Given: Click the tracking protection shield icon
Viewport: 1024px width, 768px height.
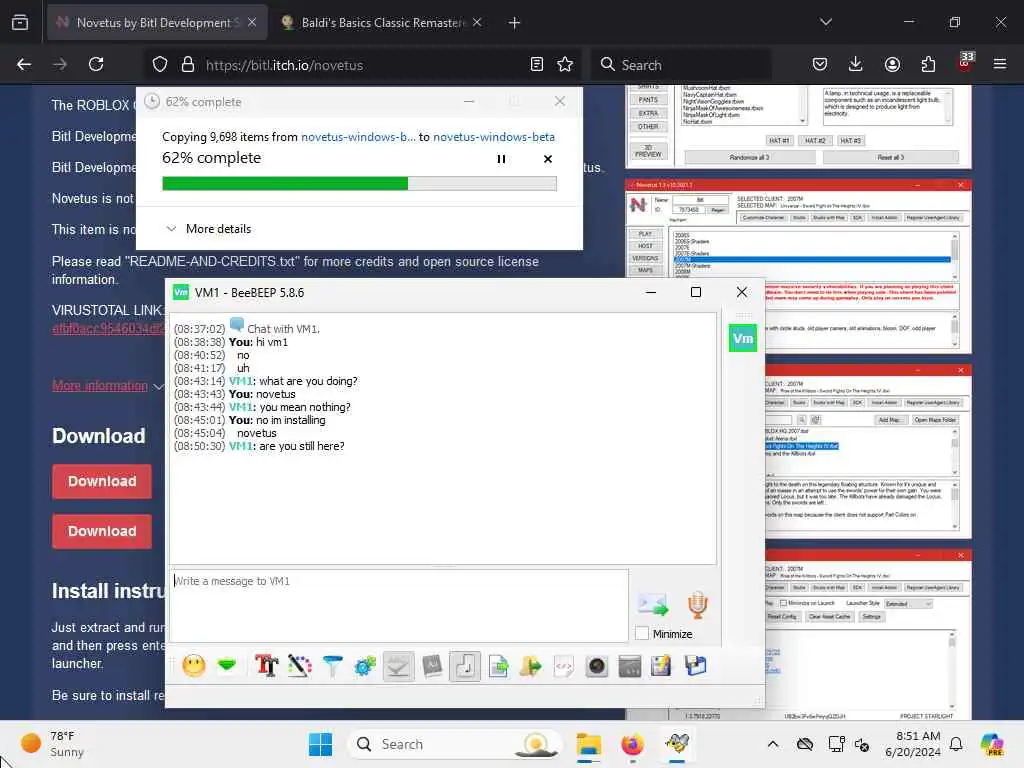Looking at the screenshot, I should point(160,64).
